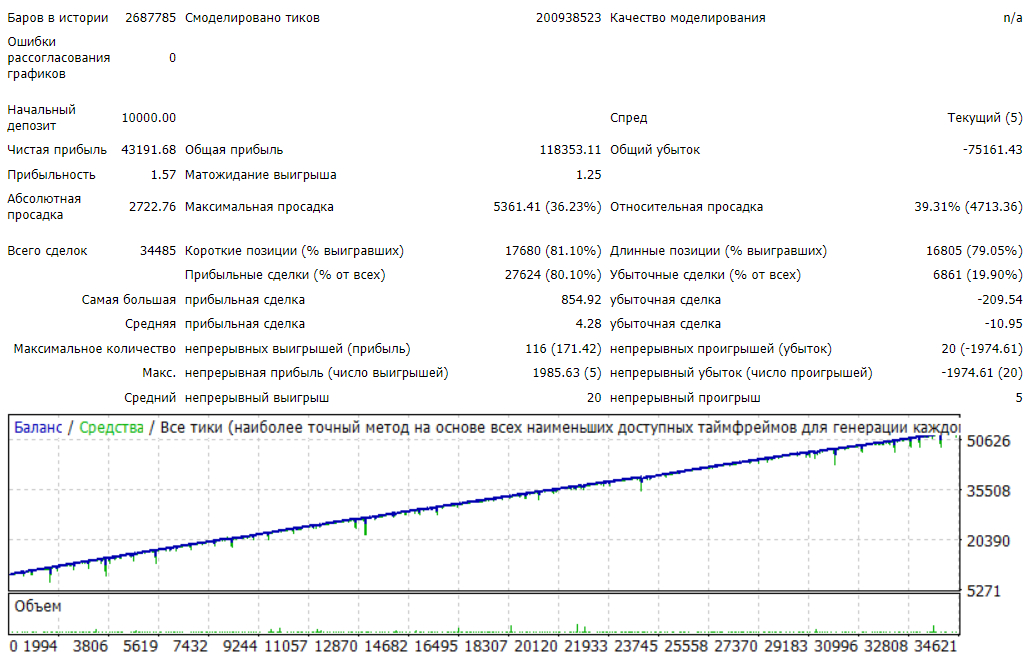Screen dimensions: 1031x663
Task: Click the Объем volume panel label
Action: [x=37, y=606]
